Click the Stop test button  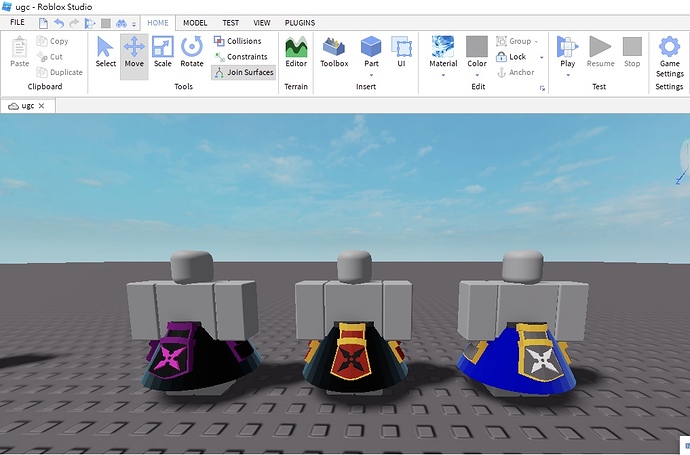click(x=632, y=52)
